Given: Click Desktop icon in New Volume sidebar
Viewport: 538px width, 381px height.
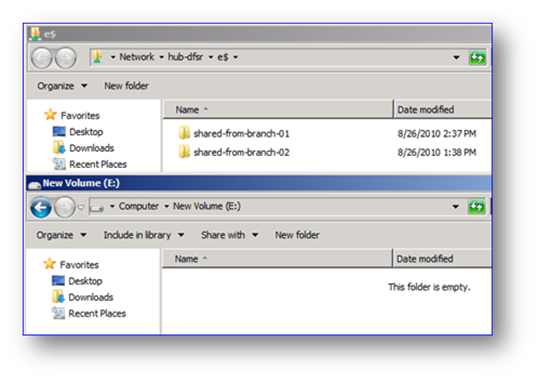Looking at the screenshot, I should click(x=58, y=281).
